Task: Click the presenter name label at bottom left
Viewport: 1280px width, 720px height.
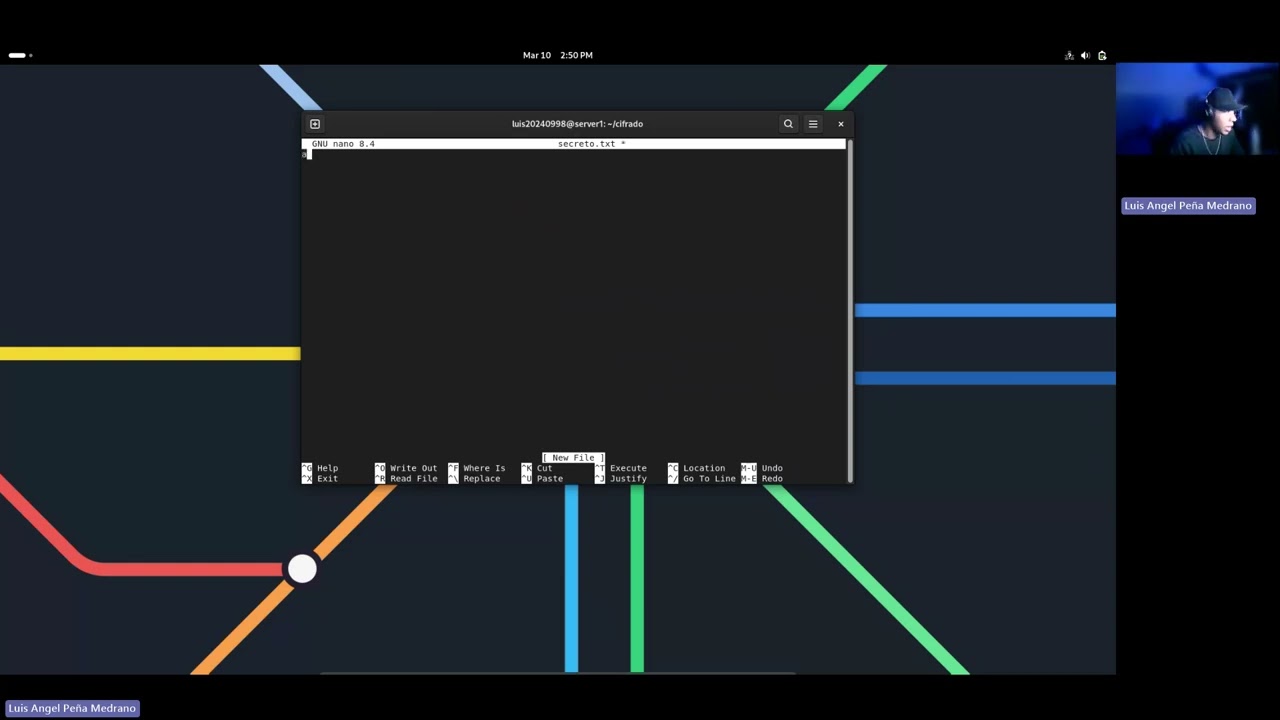Action: click(72, 708)
